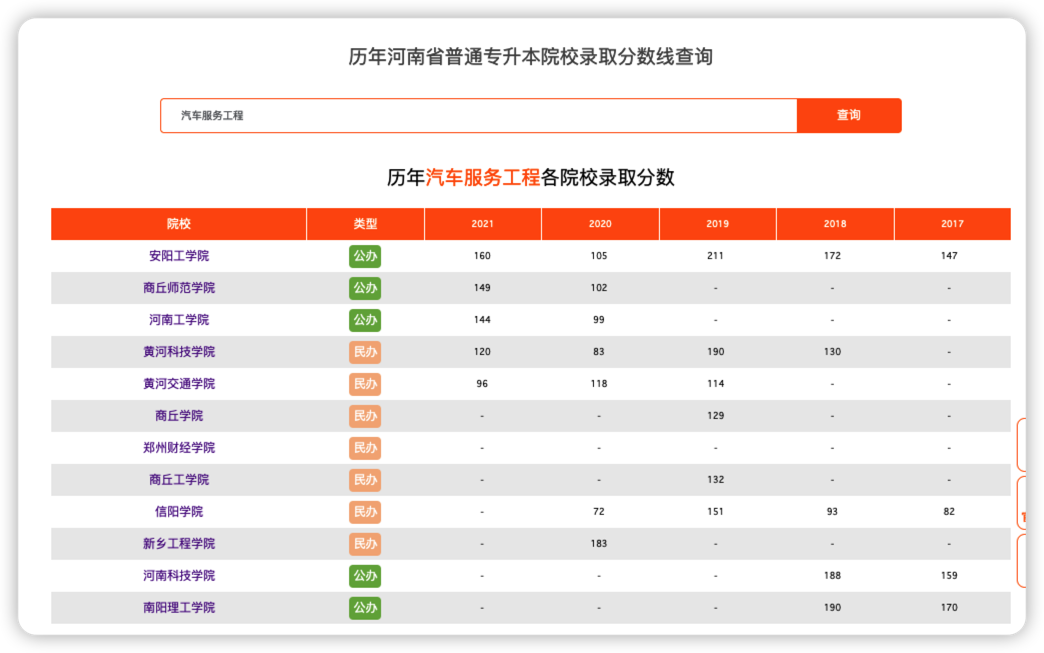
Task: Select 黄河科技学院 2018 score 130
Action: point(832,351)
